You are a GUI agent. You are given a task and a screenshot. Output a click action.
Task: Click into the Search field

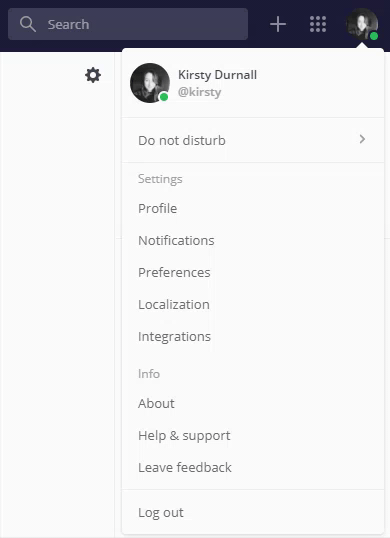tap(128, 24)
